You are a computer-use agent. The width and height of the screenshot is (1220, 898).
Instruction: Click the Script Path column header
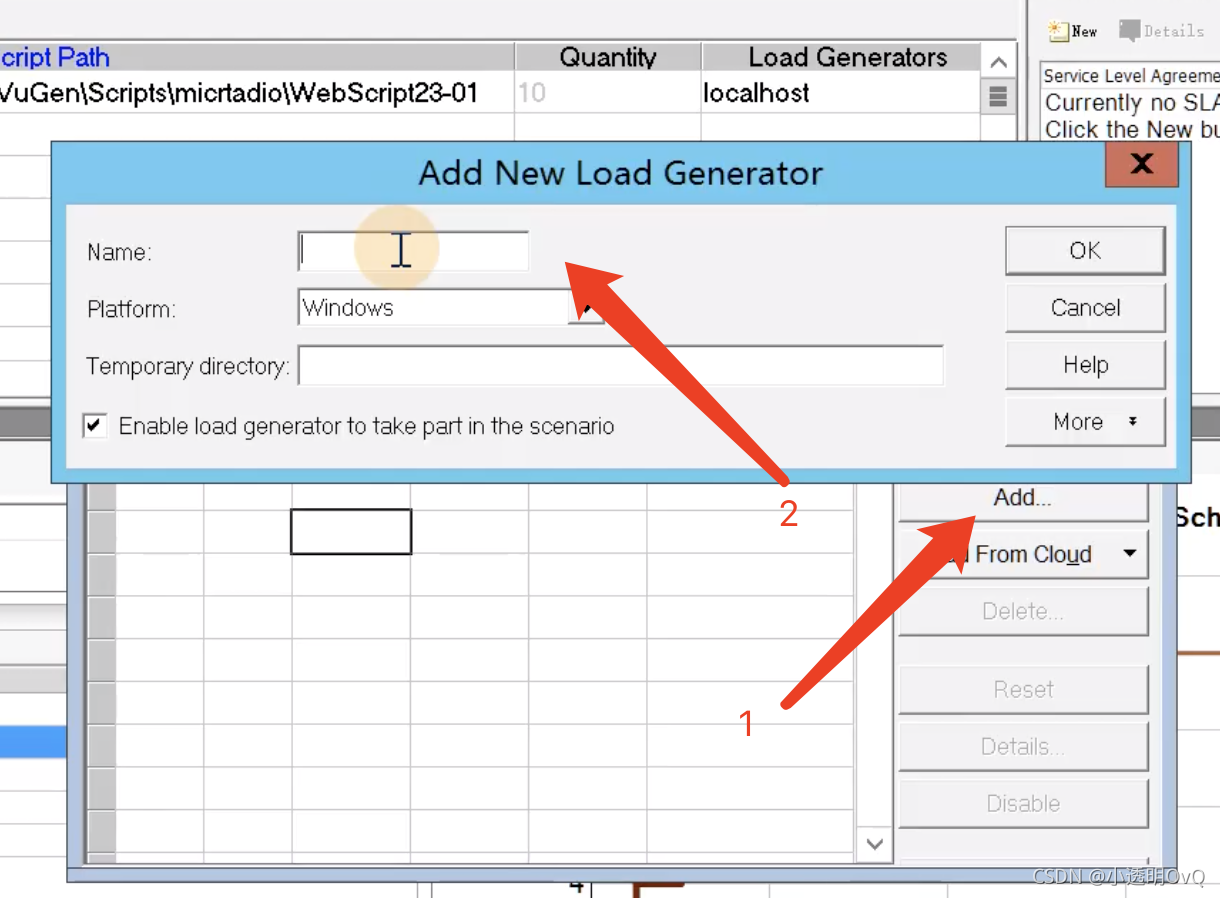click(x=257, y=57)
